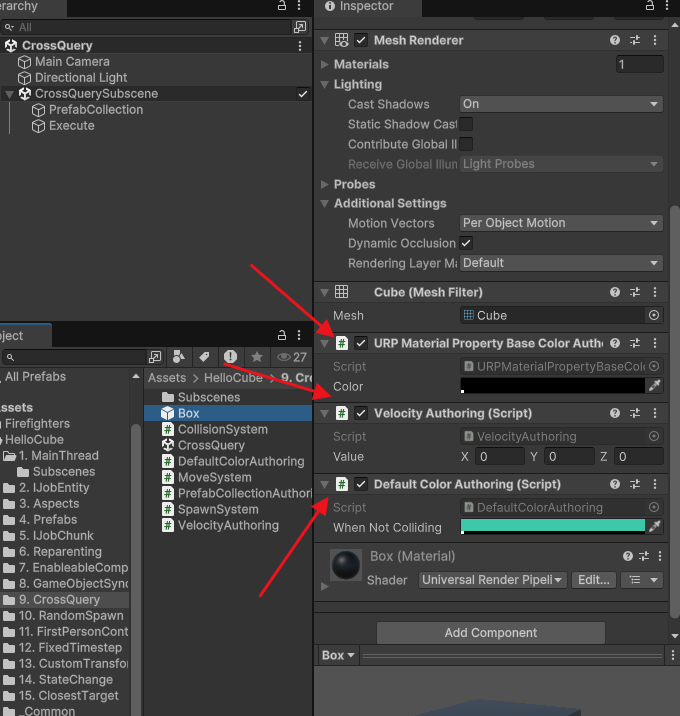
Task: Open CrossQuery scene kebab menu
Action: [x=300, y=46]
